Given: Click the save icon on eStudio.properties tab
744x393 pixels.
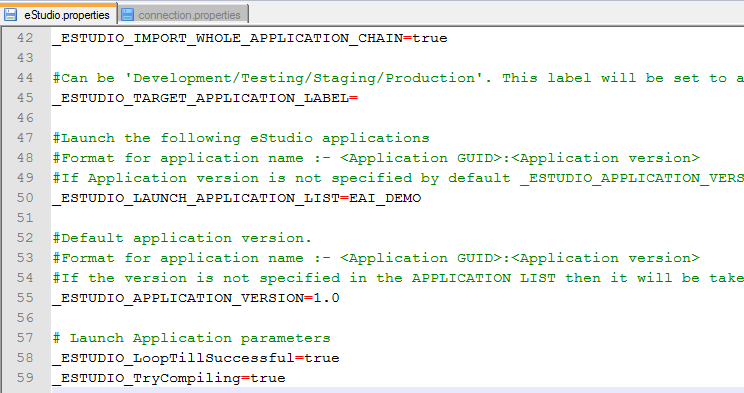Looking at the screenshot, I should tap(10, 15).
